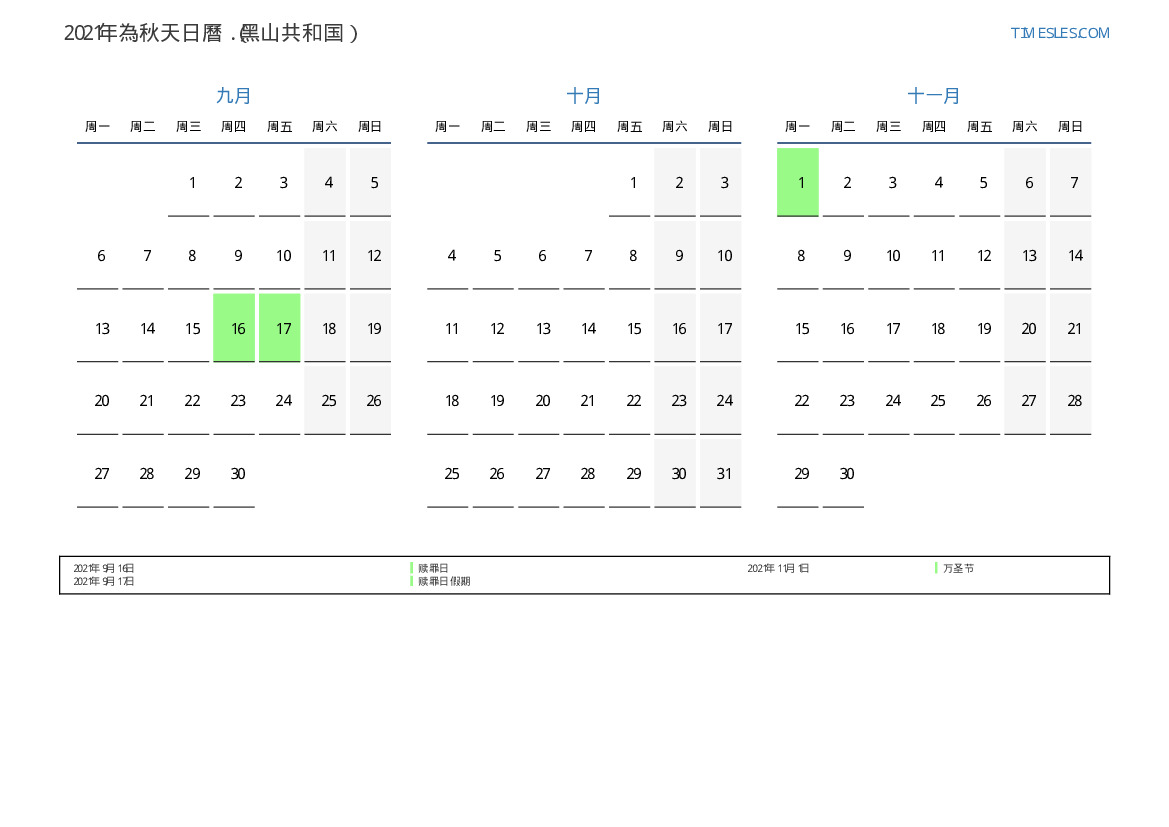
Task: Select highlighted November 1 holiday cell
Action: point(798,182)
